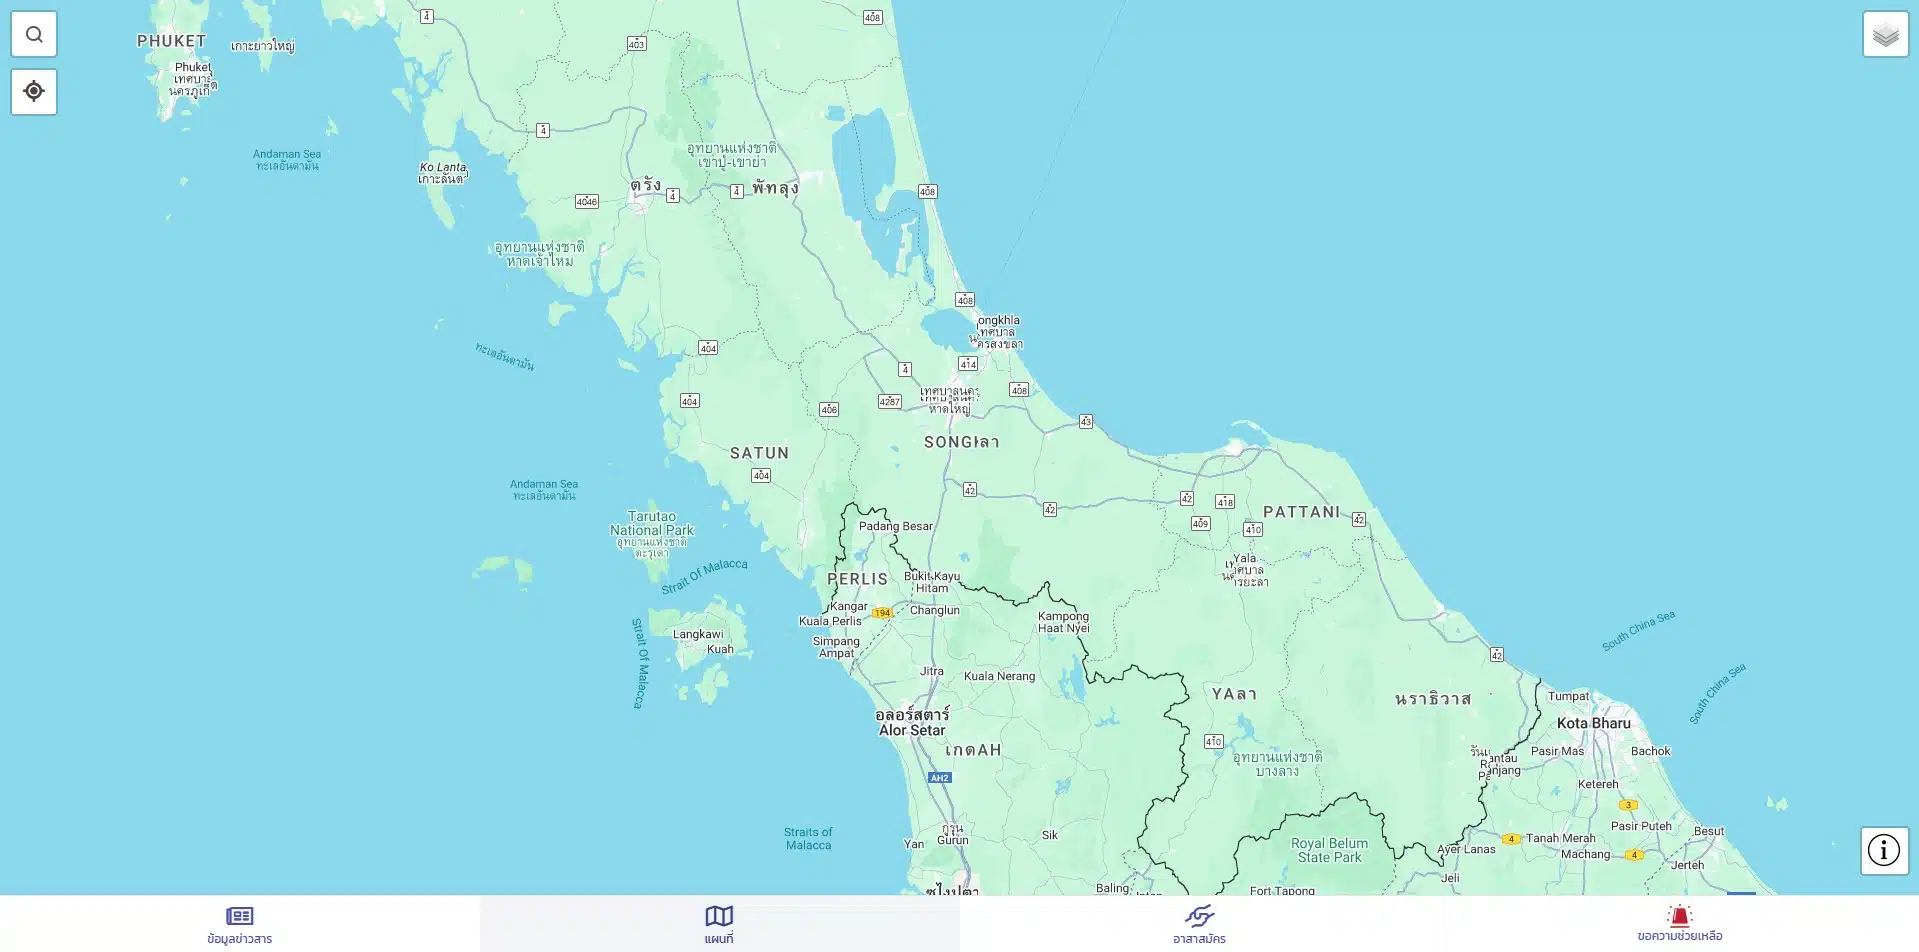Select Tarutao National Park label
This screenshot has height=952, width=1919.
pos(652,523)
